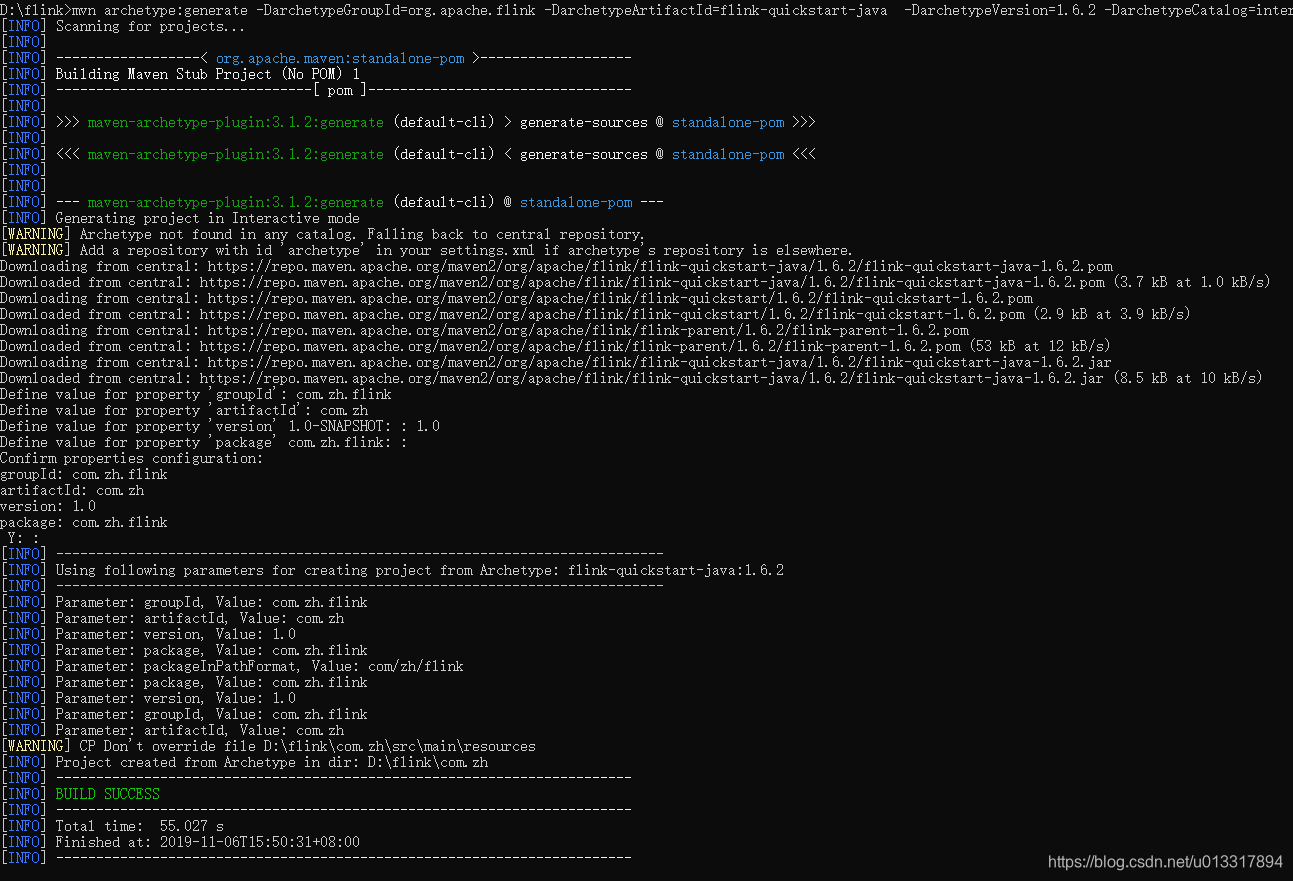
Task: Click the flink-quickstart-1.6.2.pom downloaded line (2.9 kB)
Action: (x=595, y=314)
